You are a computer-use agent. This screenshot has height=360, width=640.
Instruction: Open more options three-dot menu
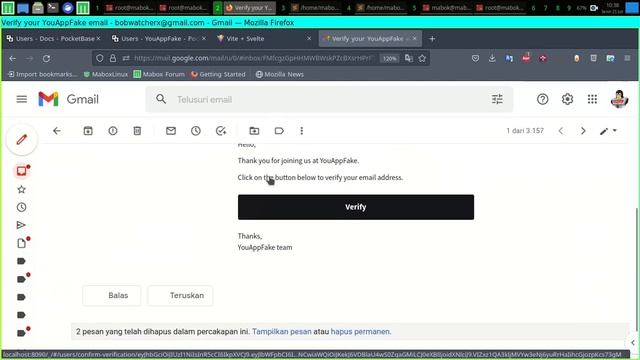(302, 131)
